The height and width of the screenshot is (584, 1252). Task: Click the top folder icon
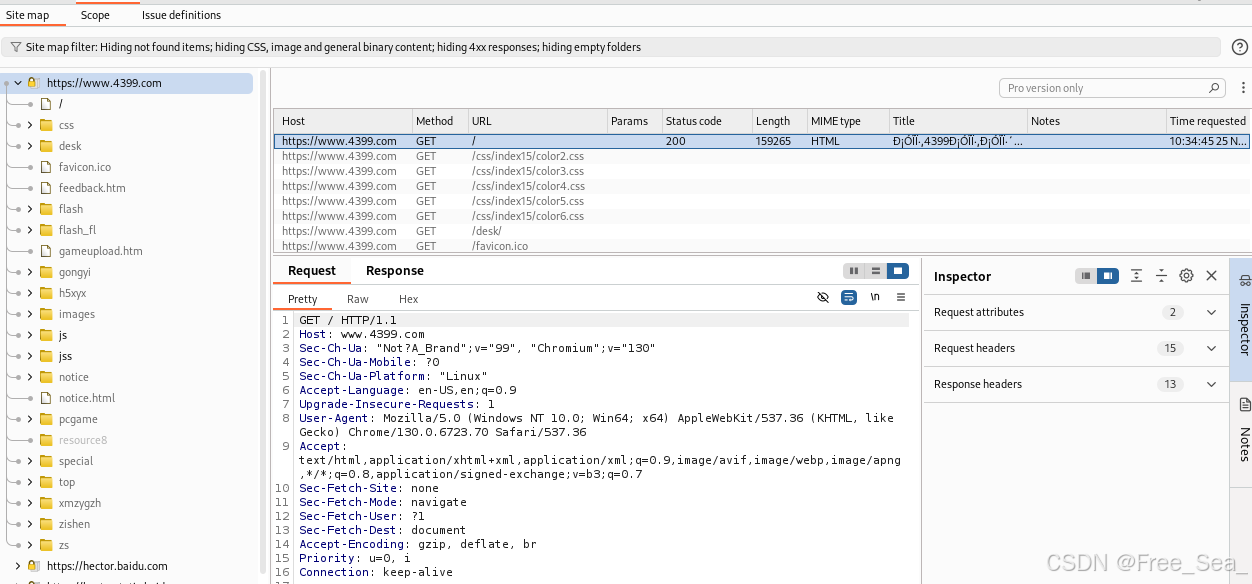pos(45,482)
